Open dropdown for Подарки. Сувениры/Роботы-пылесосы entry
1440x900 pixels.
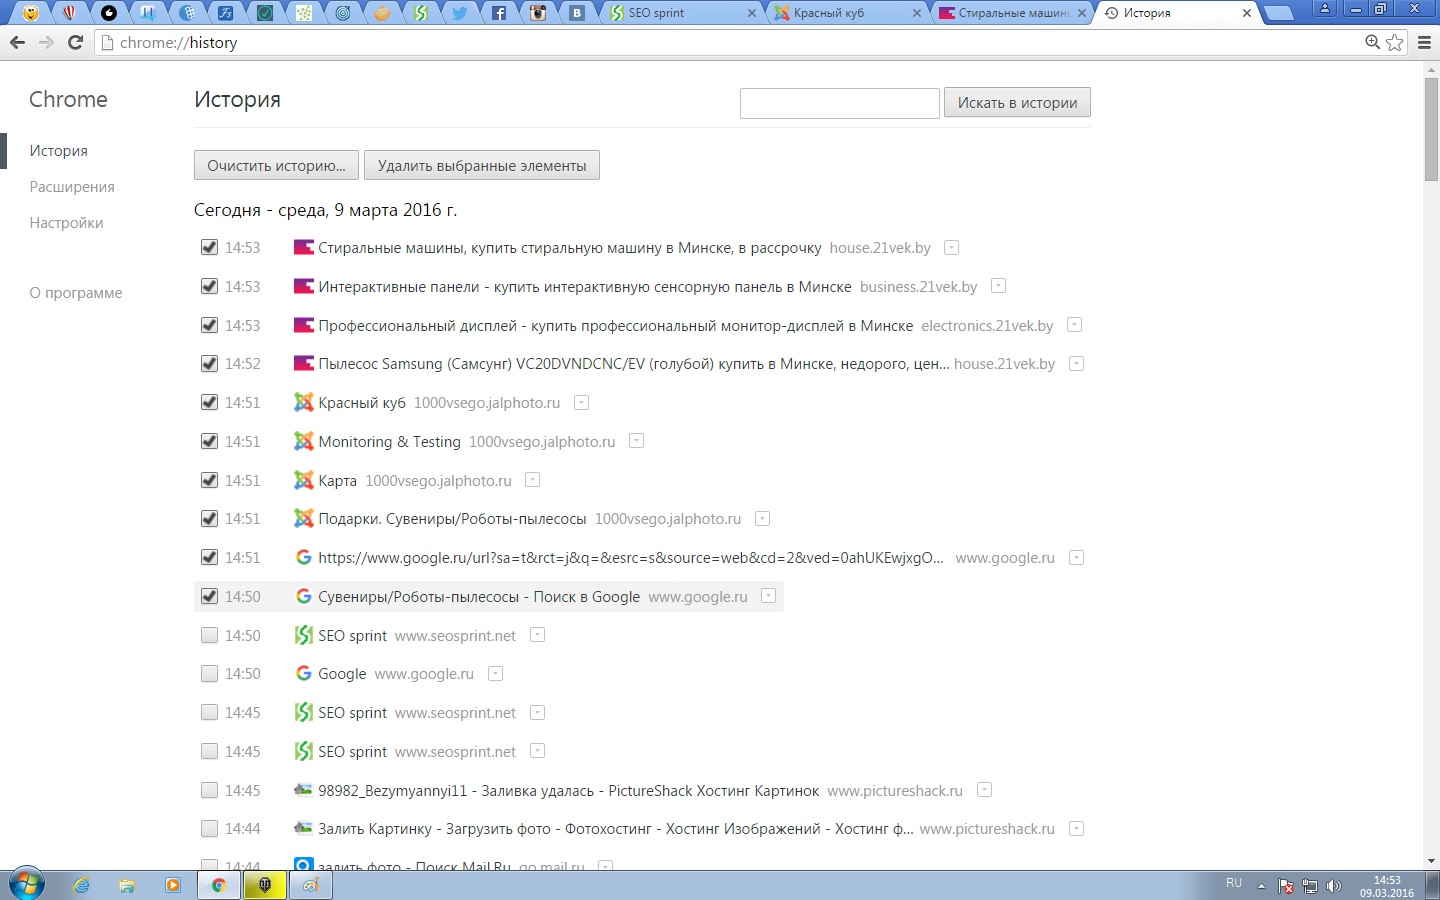tap(762, 518)
